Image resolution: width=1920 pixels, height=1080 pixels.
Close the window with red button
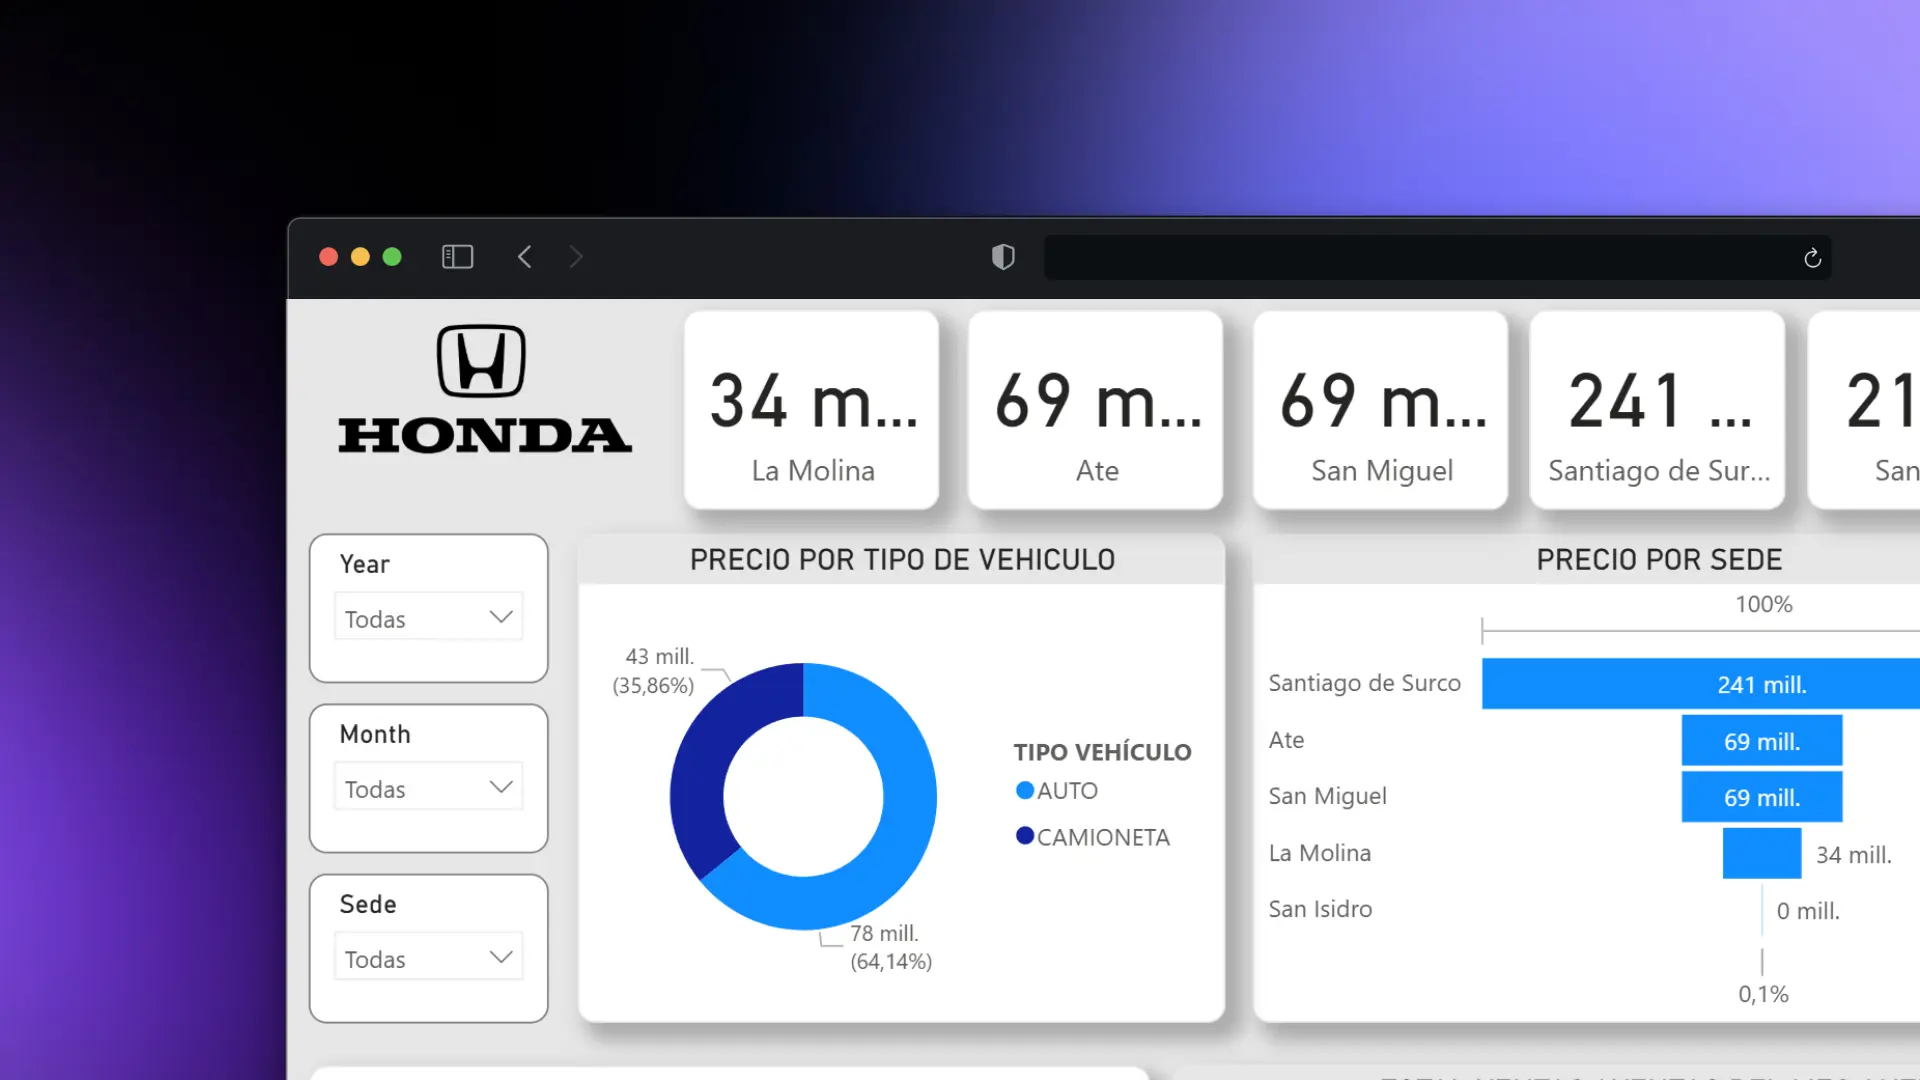click(x=328, y=257)
